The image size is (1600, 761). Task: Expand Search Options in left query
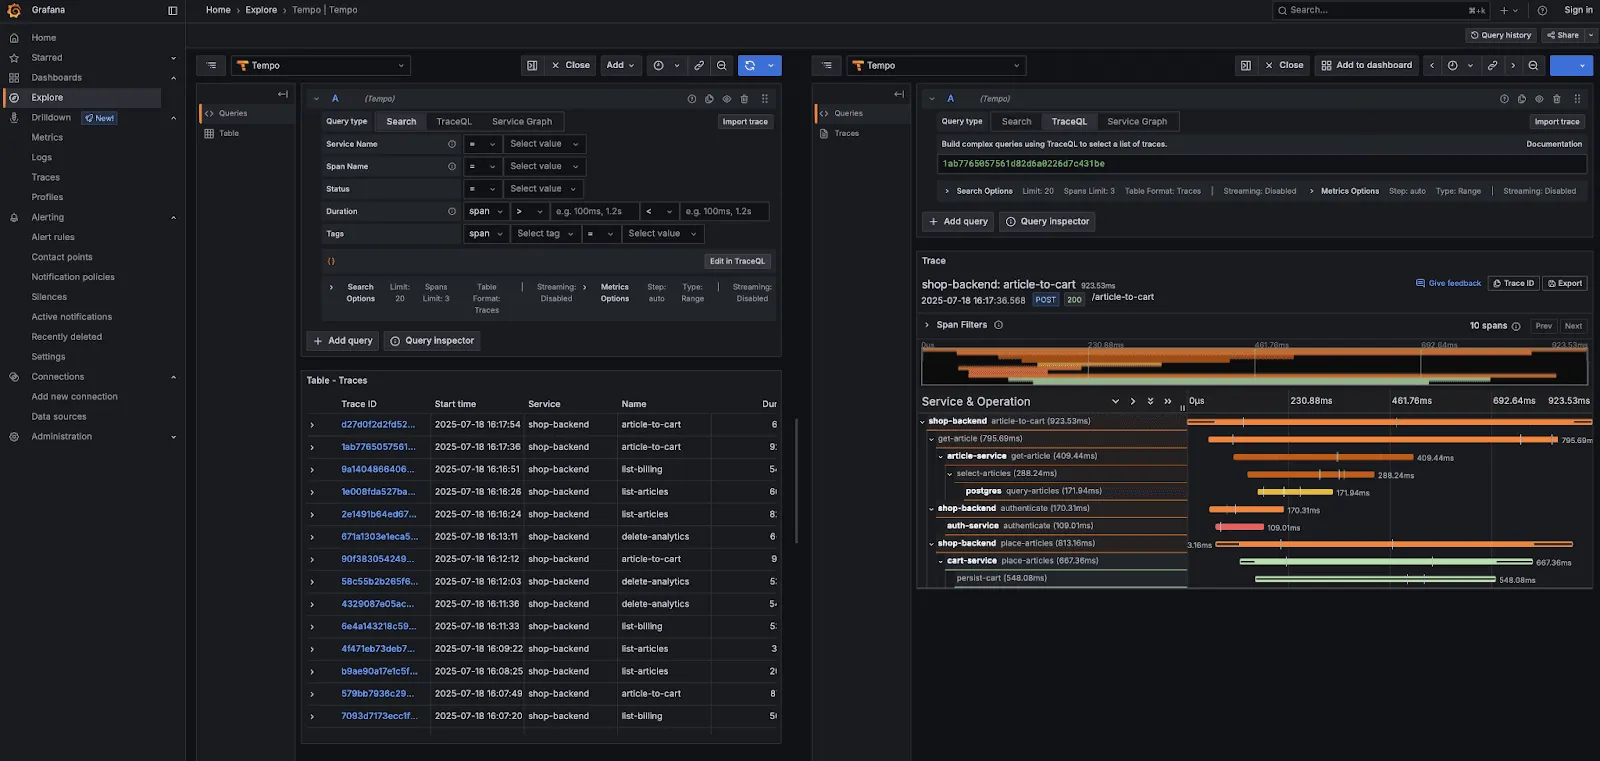click(332, 288)
